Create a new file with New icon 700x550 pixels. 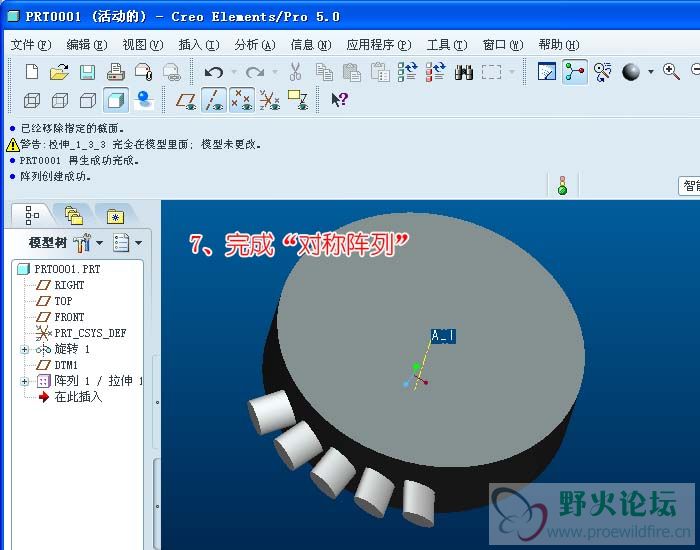32,72
